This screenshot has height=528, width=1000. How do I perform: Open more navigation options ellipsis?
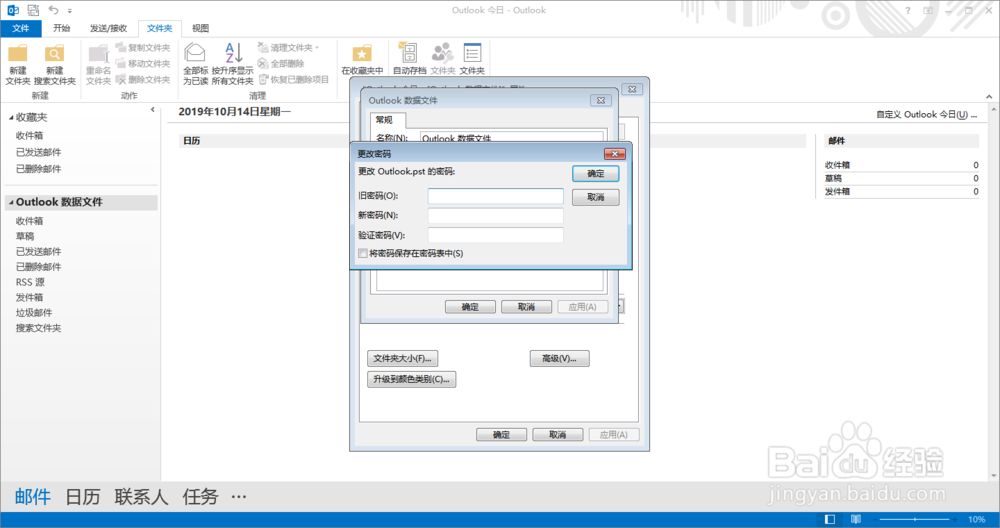[239, 497]
